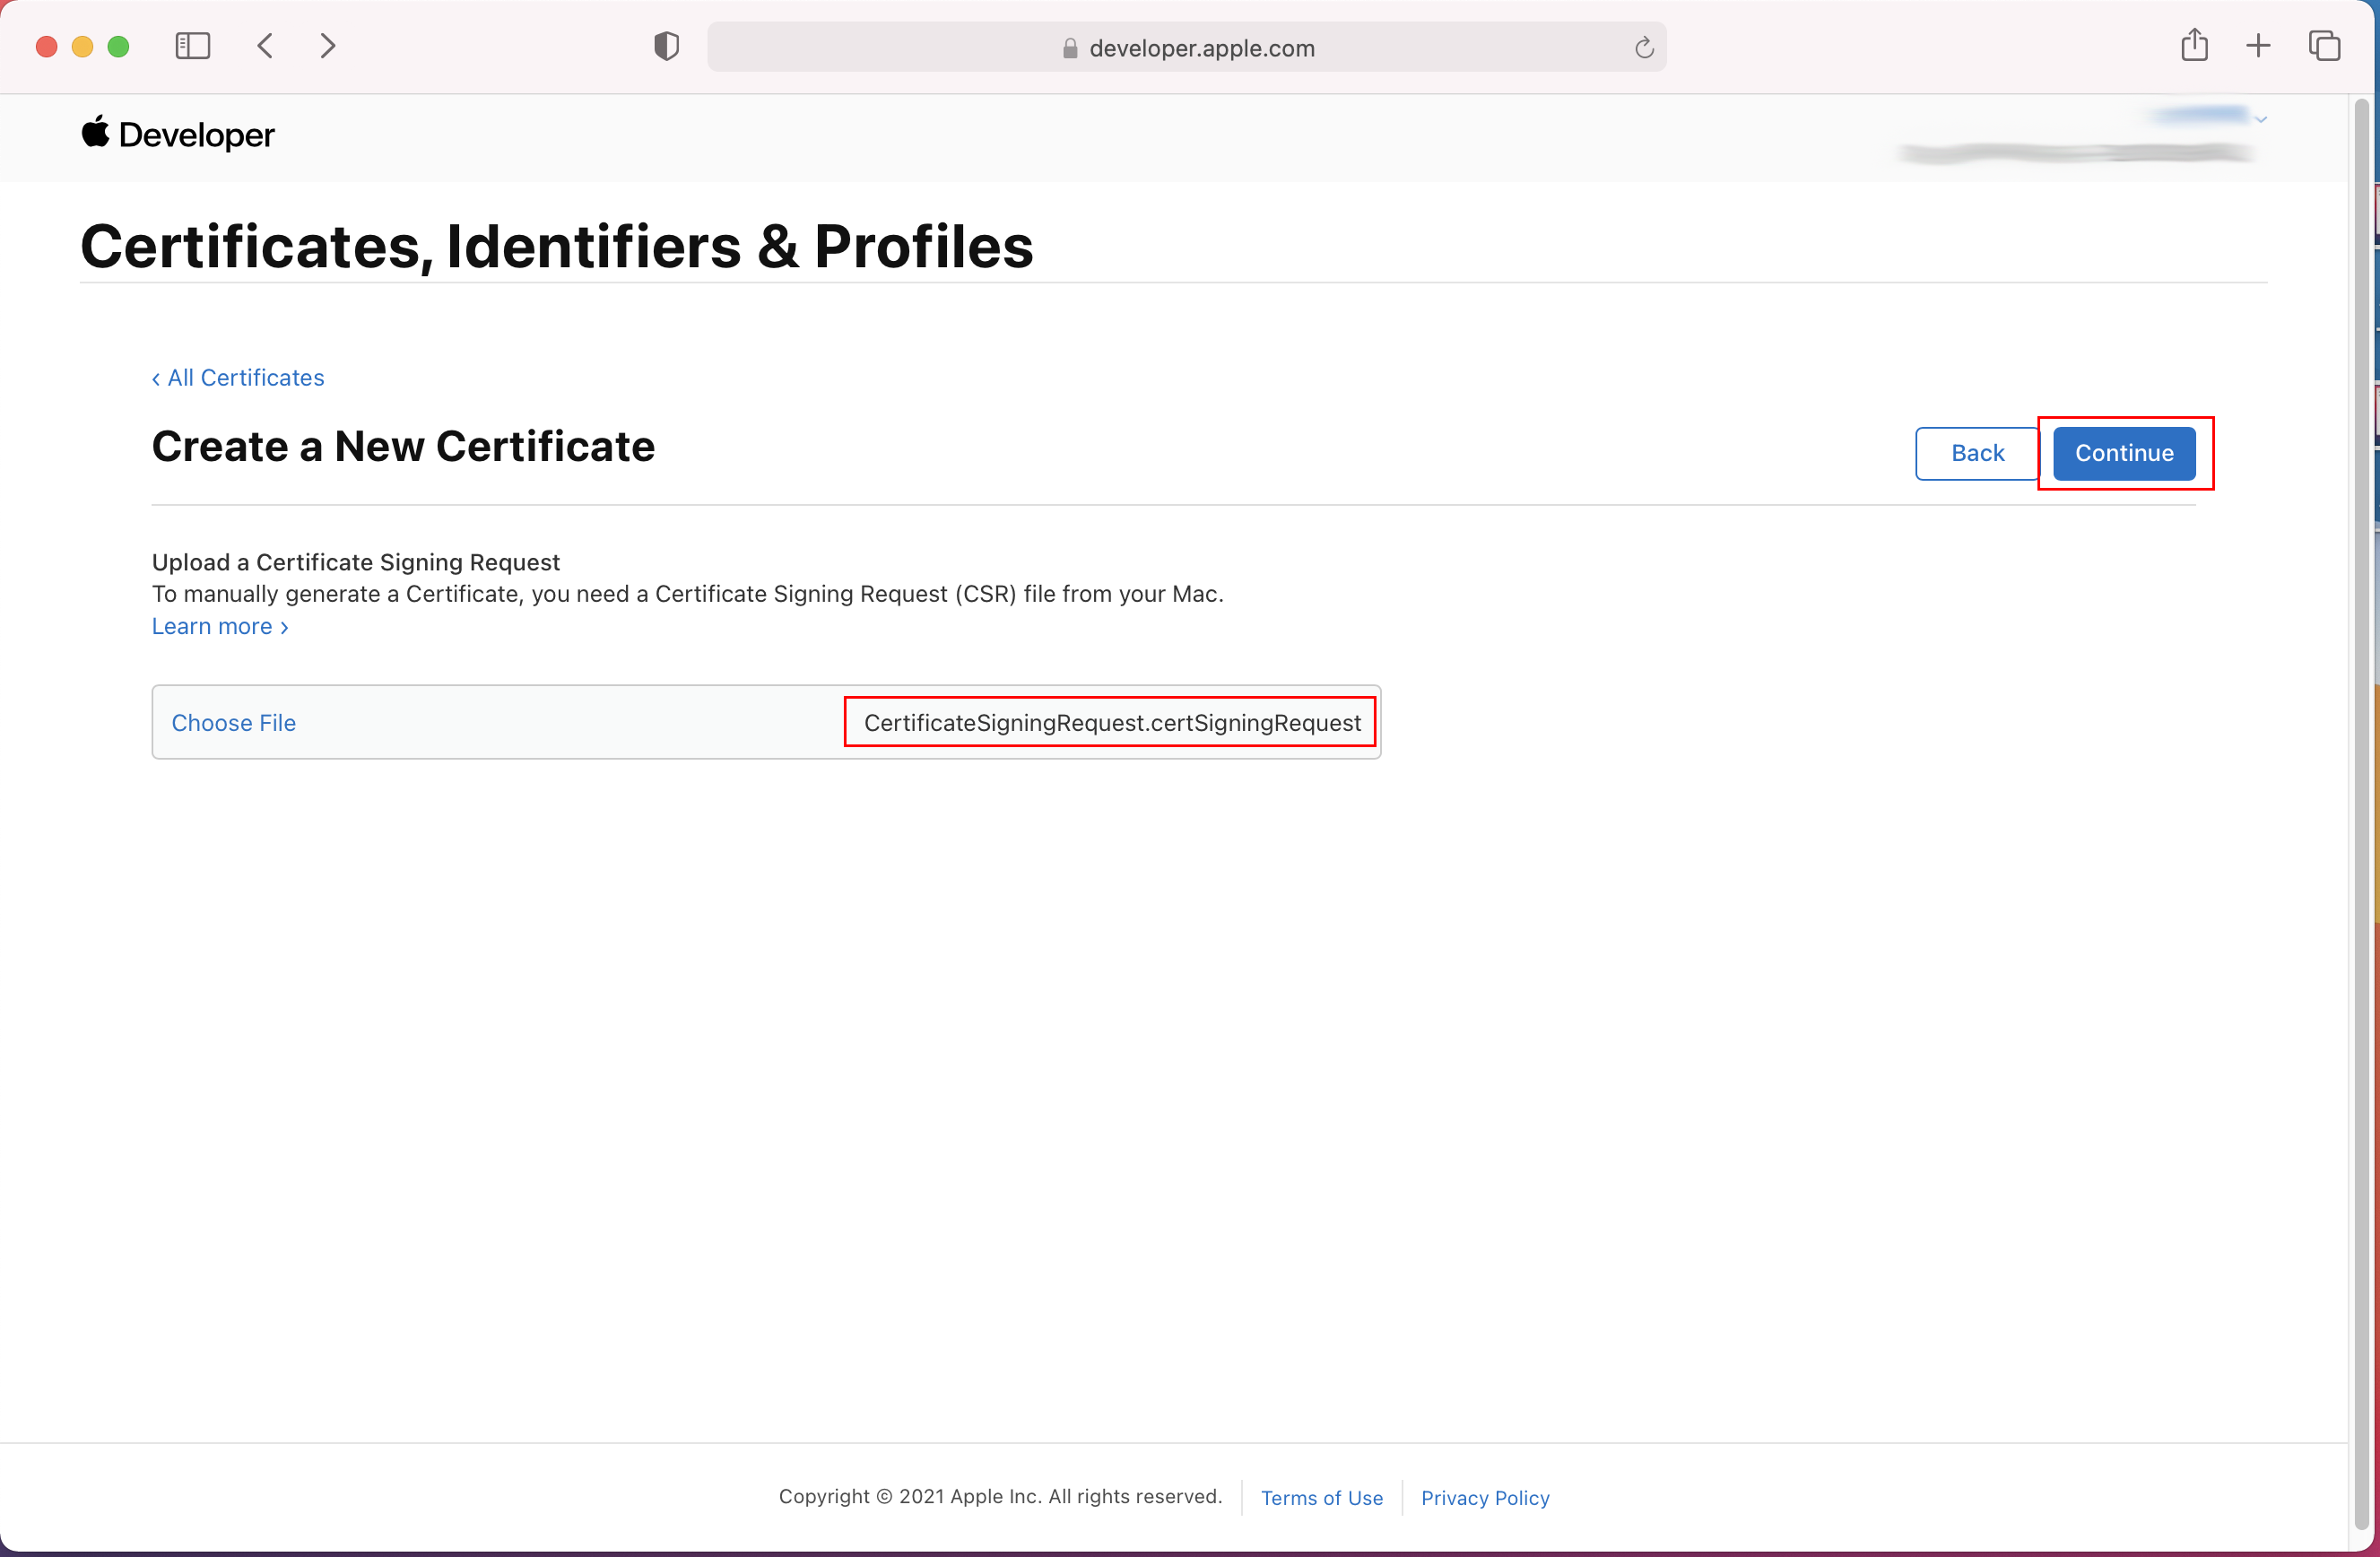Open the Privacy Policy link
Image resolution: width=2380 pixels, height=1557 pixels.
(1484, 1497)
